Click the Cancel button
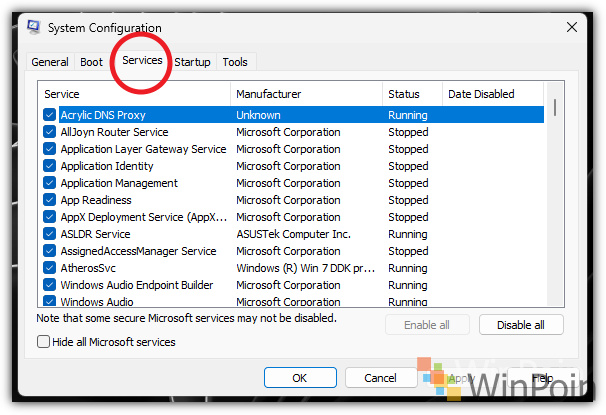Image resolution: width=606 pixels, height=415 pixels. (381, 378)
